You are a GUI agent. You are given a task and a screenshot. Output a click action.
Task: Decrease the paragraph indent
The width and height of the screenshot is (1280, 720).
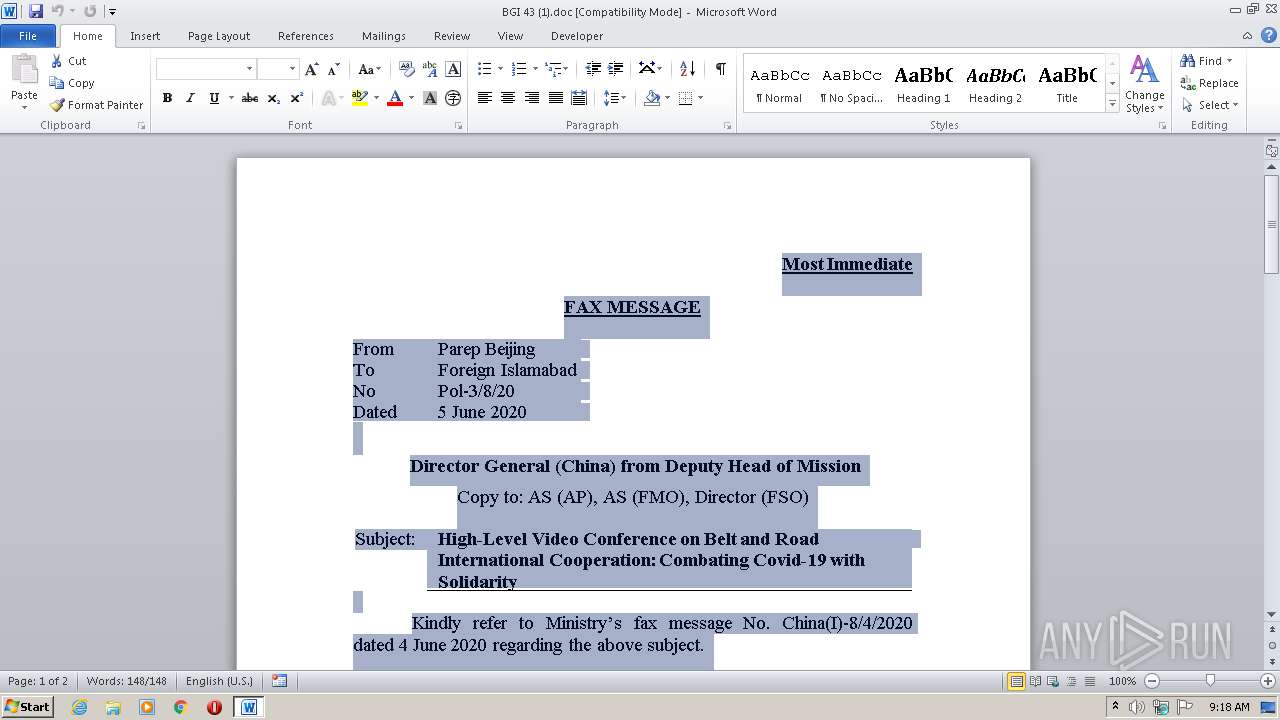pyautogui.click(x=593, y=69)
